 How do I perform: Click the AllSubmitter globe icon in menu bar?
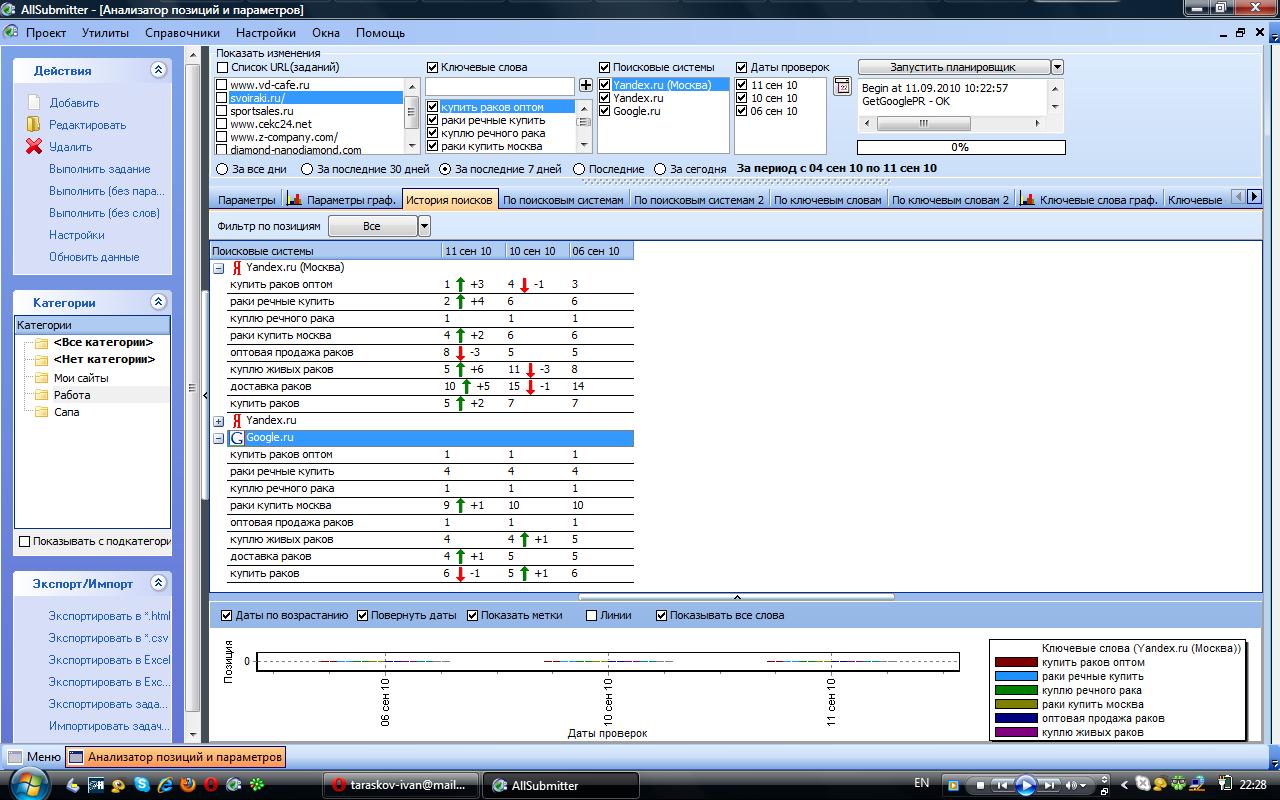[10, 32]
